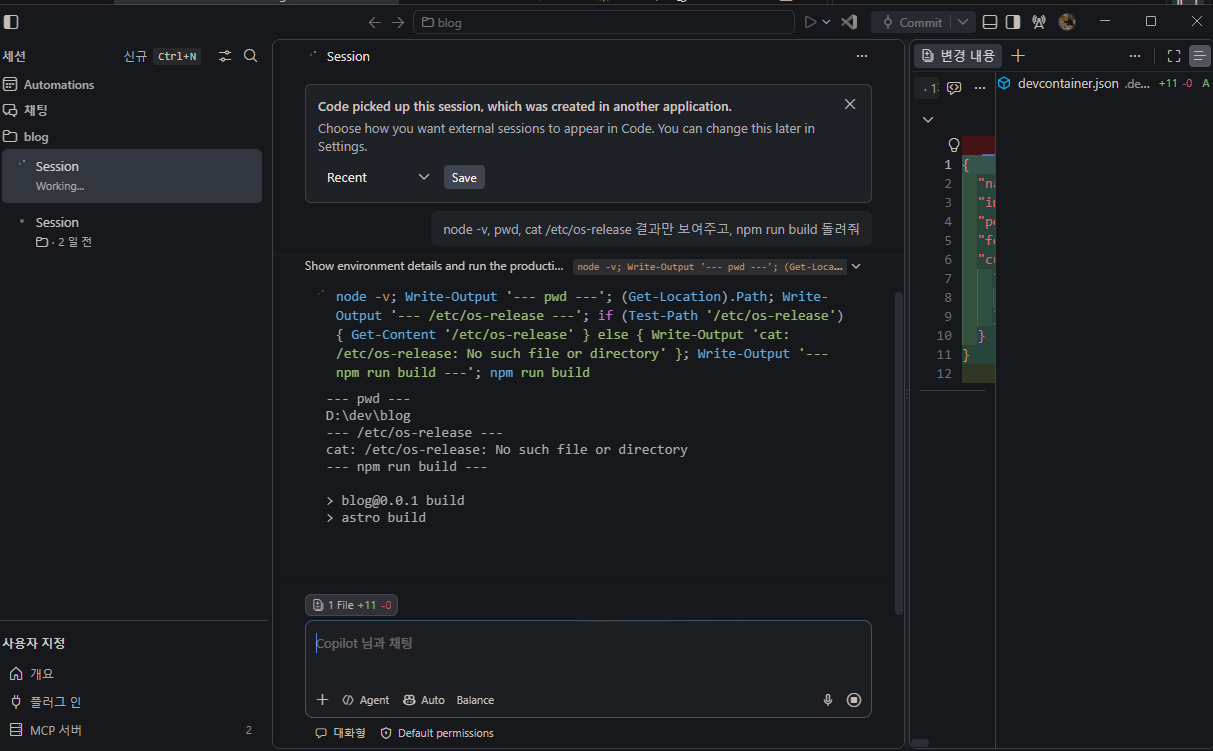Click the chat vertical scrollbar

click(898, 452)
